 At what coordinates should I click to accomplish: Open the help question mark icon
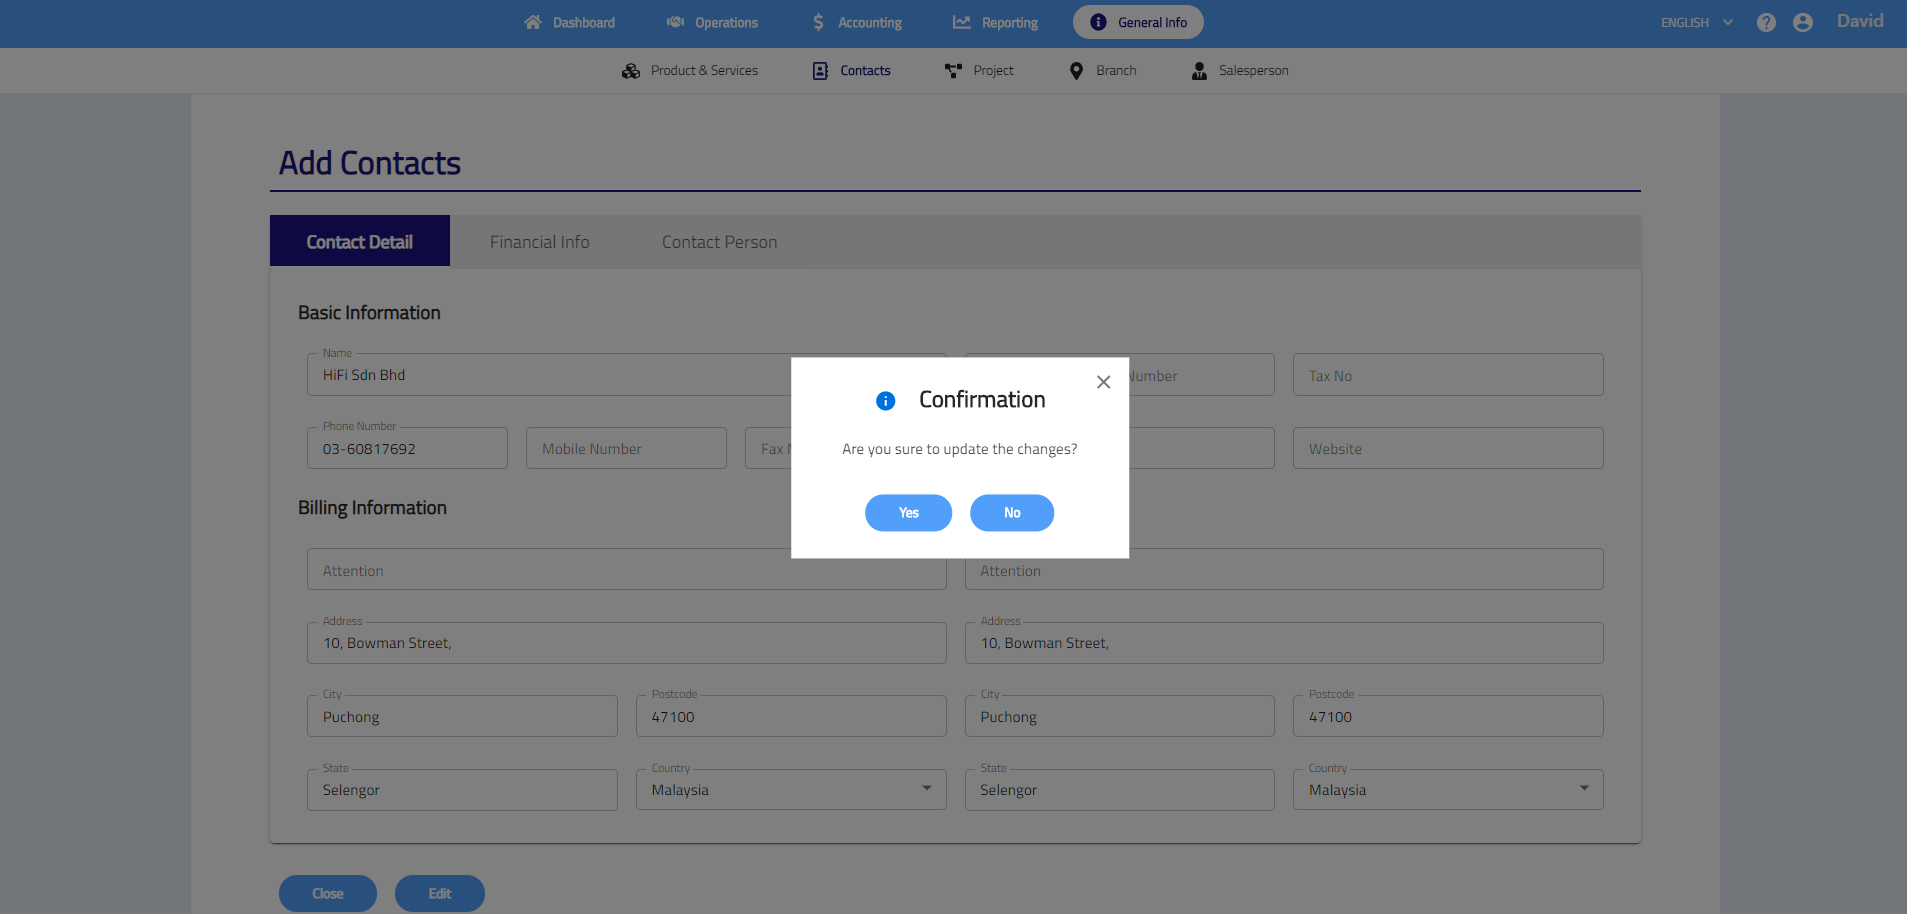[x=1766, y=22]
